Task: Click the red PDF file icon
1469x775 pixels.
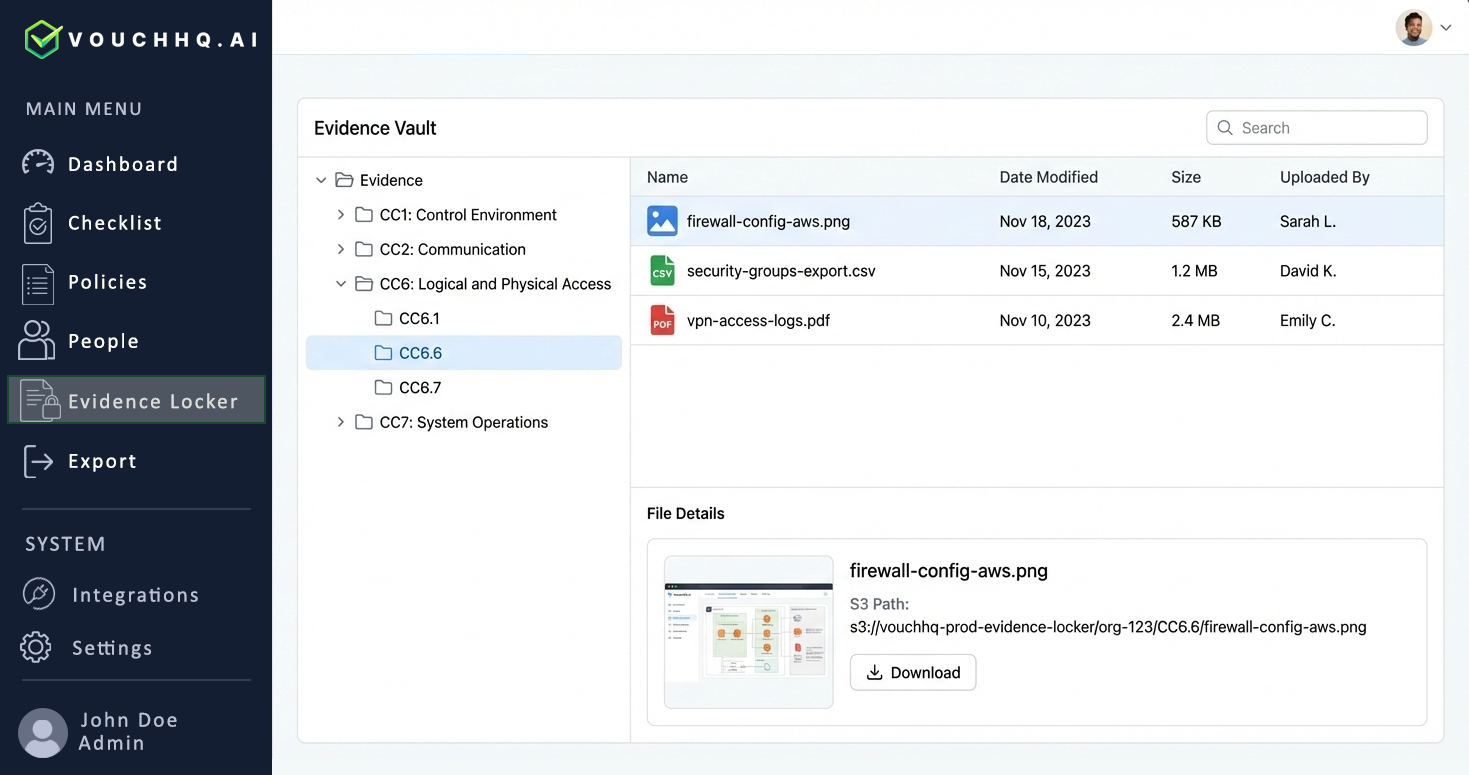Action: [x=662, y=321]
